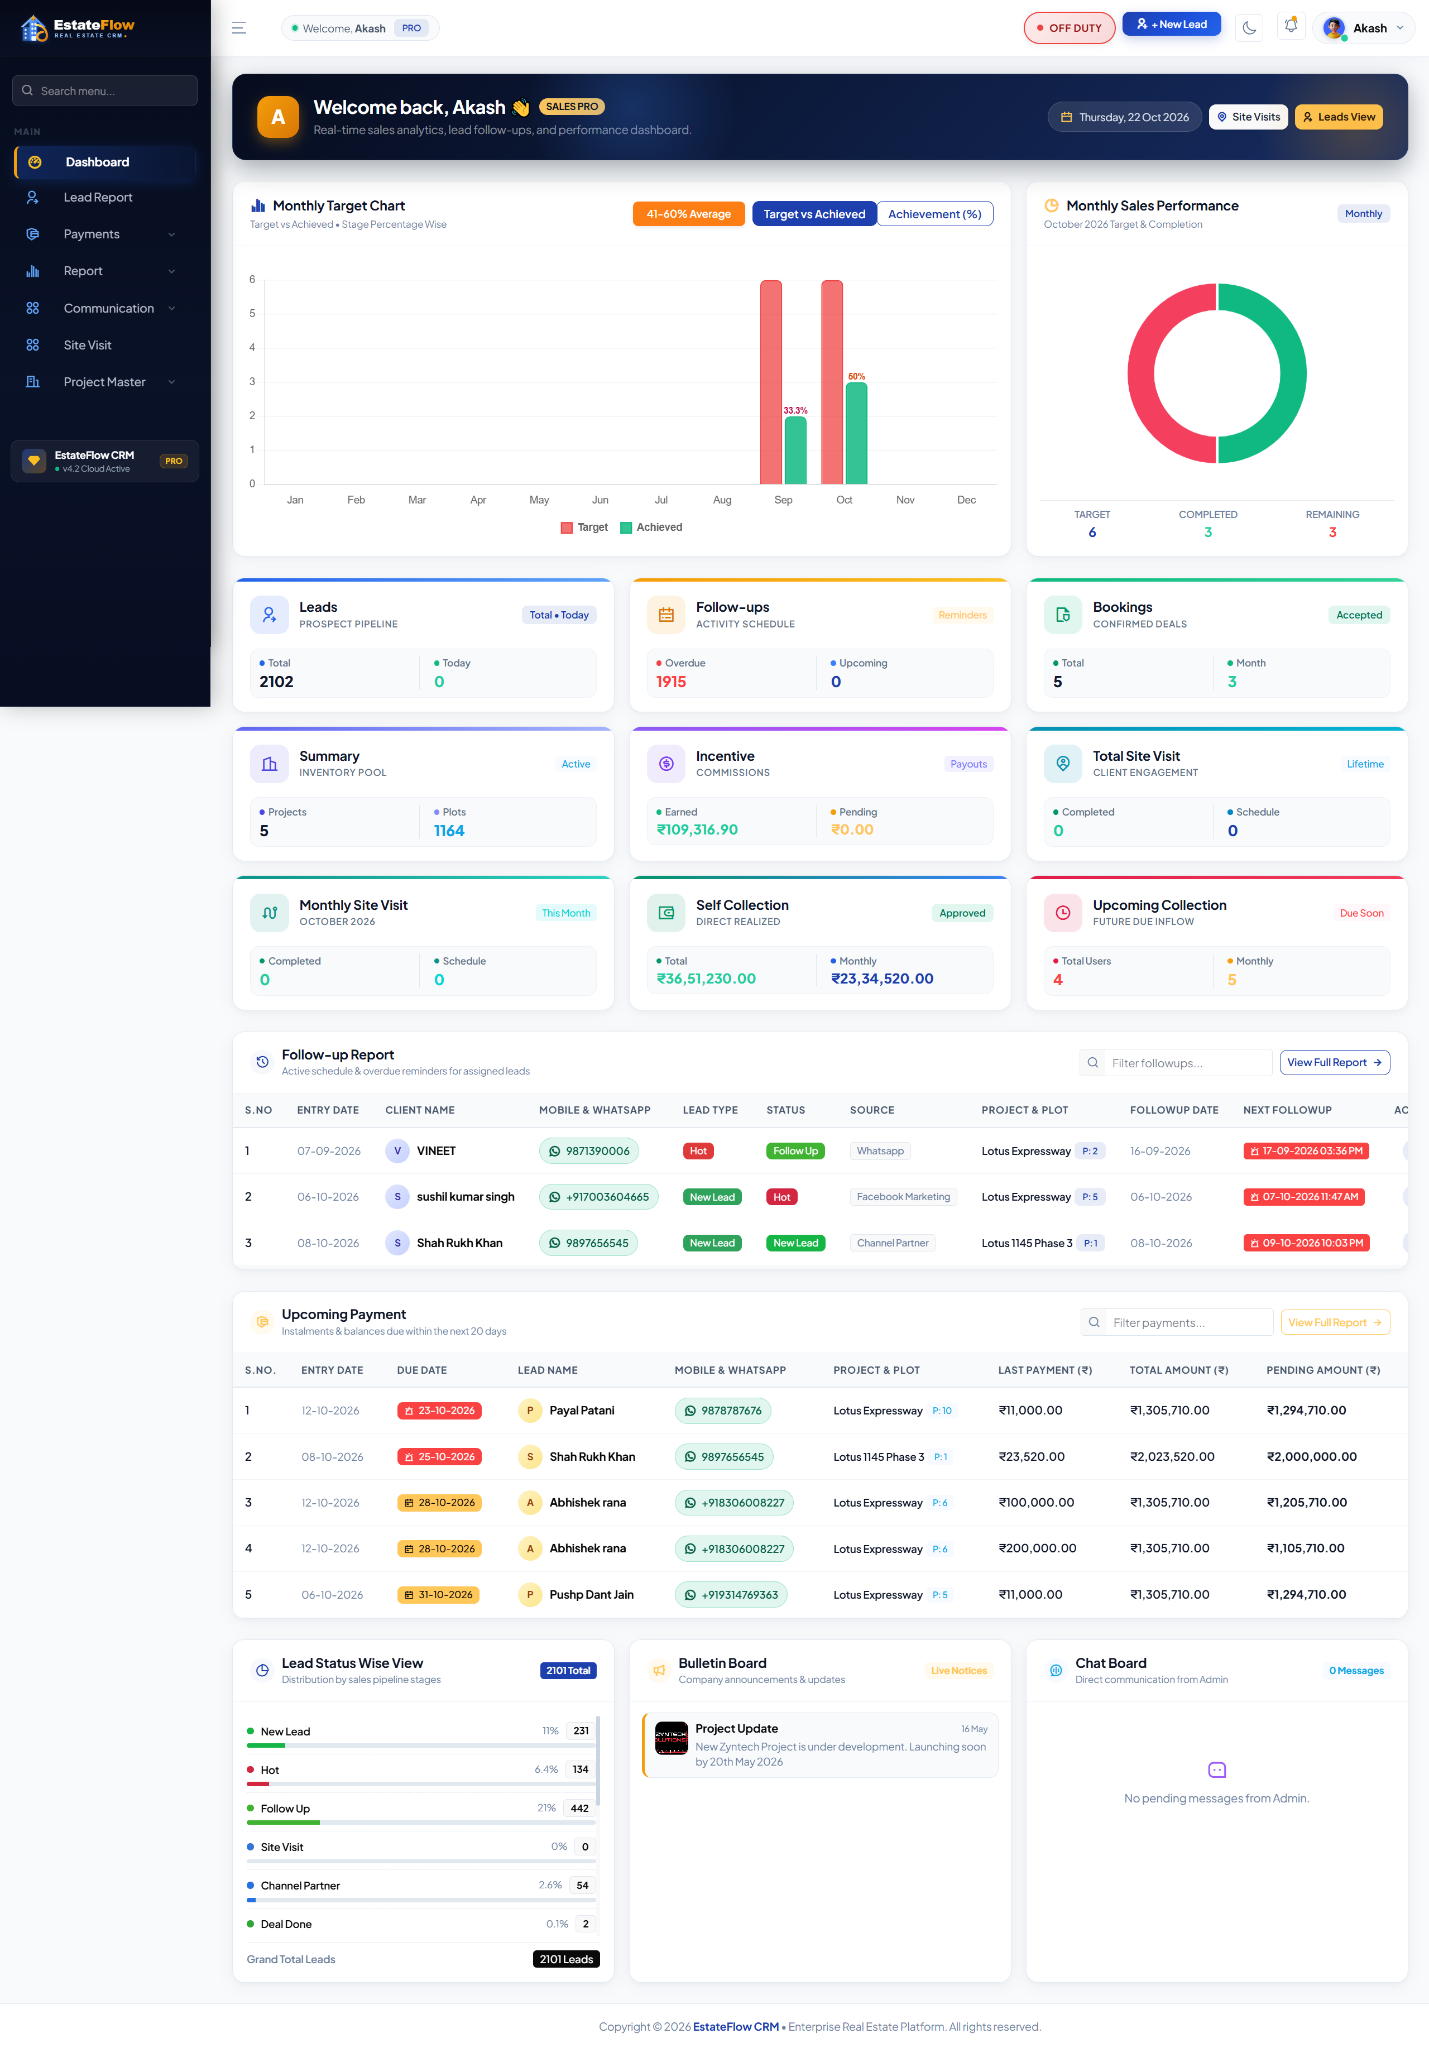1429x2048 pixels.
Task: Click the New Lead status progress bar
Action: point(421,1746)
